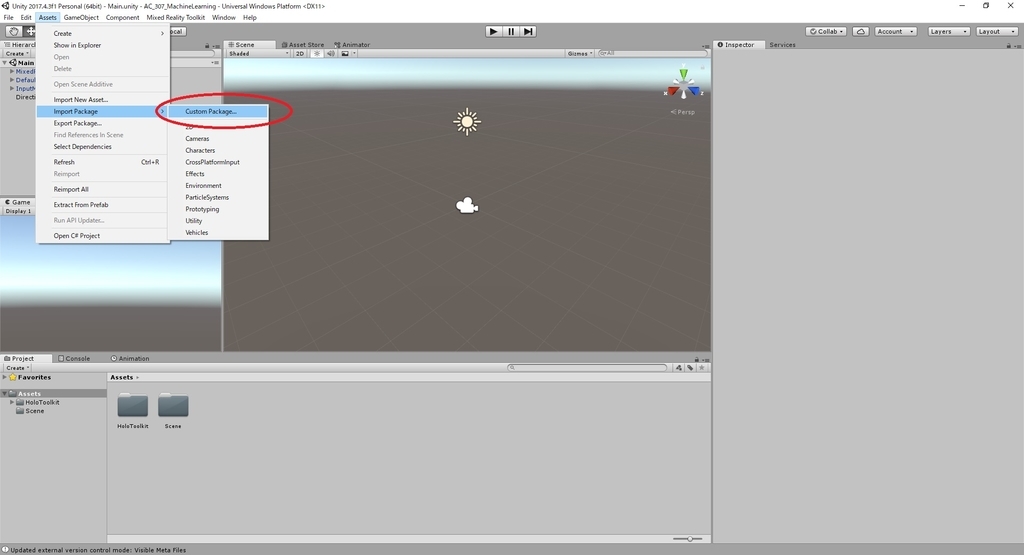Toggle scene effects image icon

tap(345, 54)
